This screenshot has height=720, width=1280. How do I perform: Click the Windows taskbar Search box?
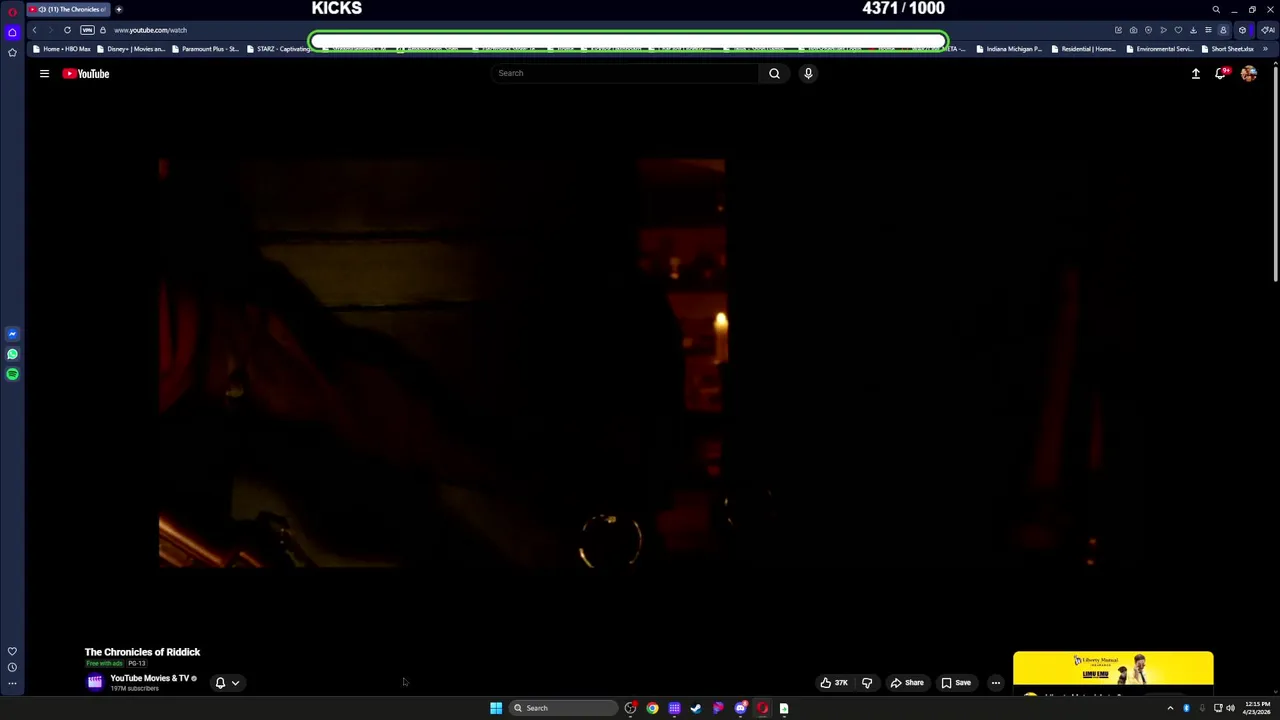(562, 708)
